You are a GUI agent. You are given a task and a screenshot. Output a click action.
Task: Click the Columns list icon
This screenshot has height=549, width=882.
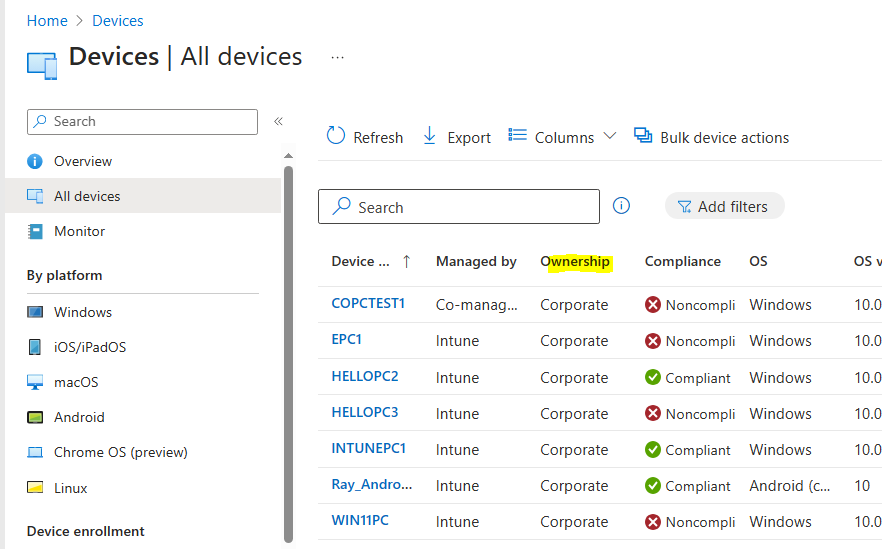[x=518, y=135]
